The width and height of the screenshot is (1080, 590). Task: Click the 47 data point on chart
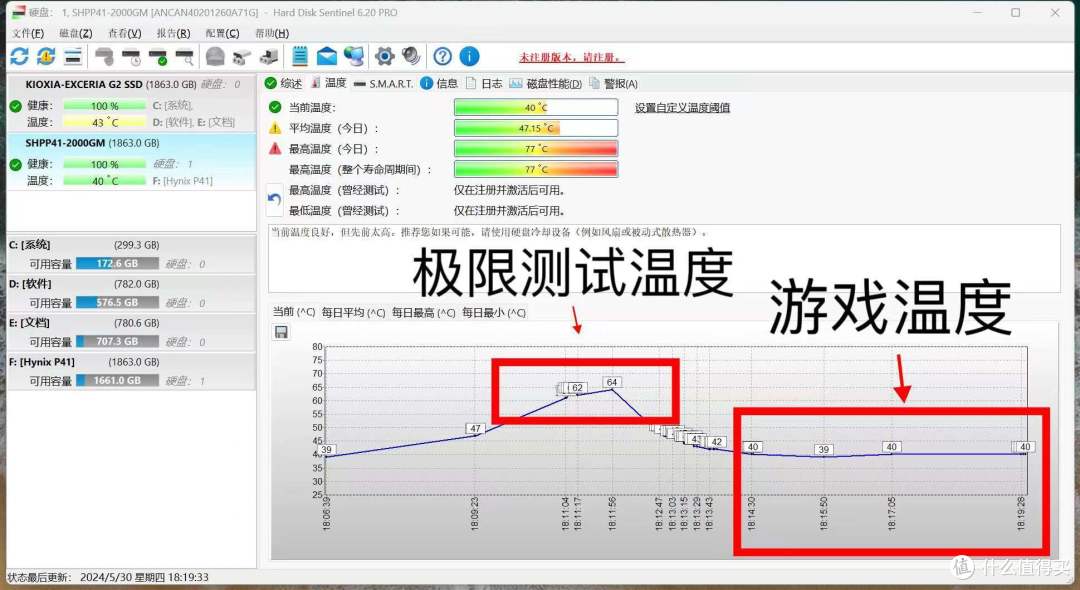point(475,428)
